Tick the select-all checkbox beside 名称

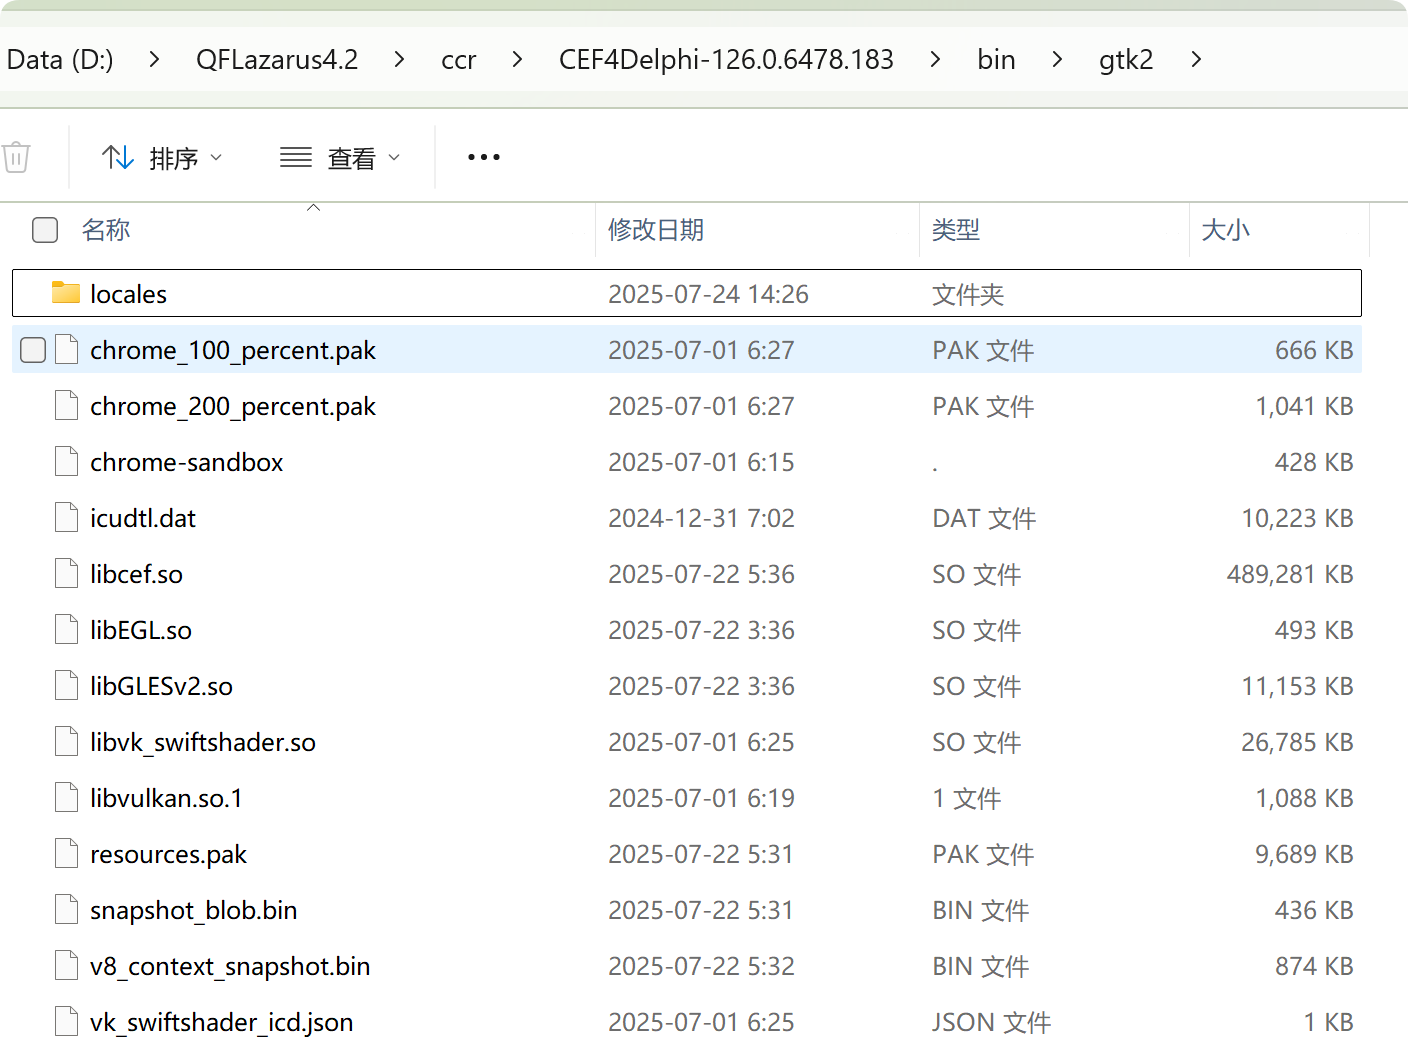point(45,230)
